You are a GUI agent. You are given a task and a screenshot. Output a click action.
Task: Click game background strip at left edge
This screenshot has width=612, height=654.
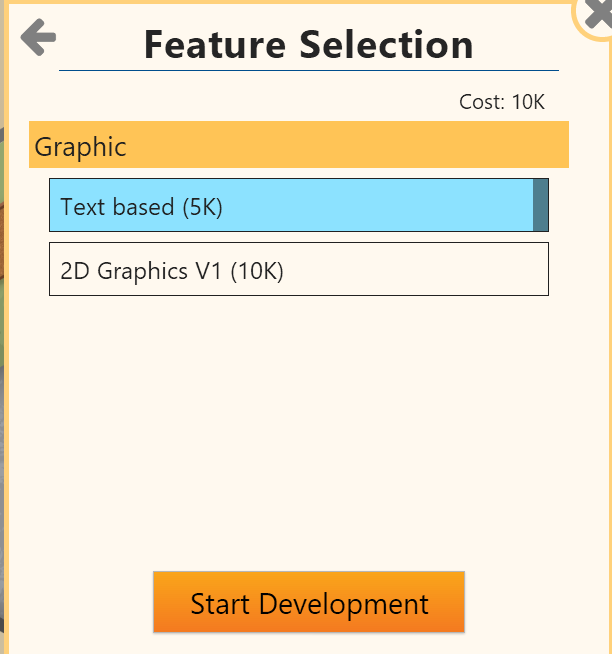(x=3, y=300)
